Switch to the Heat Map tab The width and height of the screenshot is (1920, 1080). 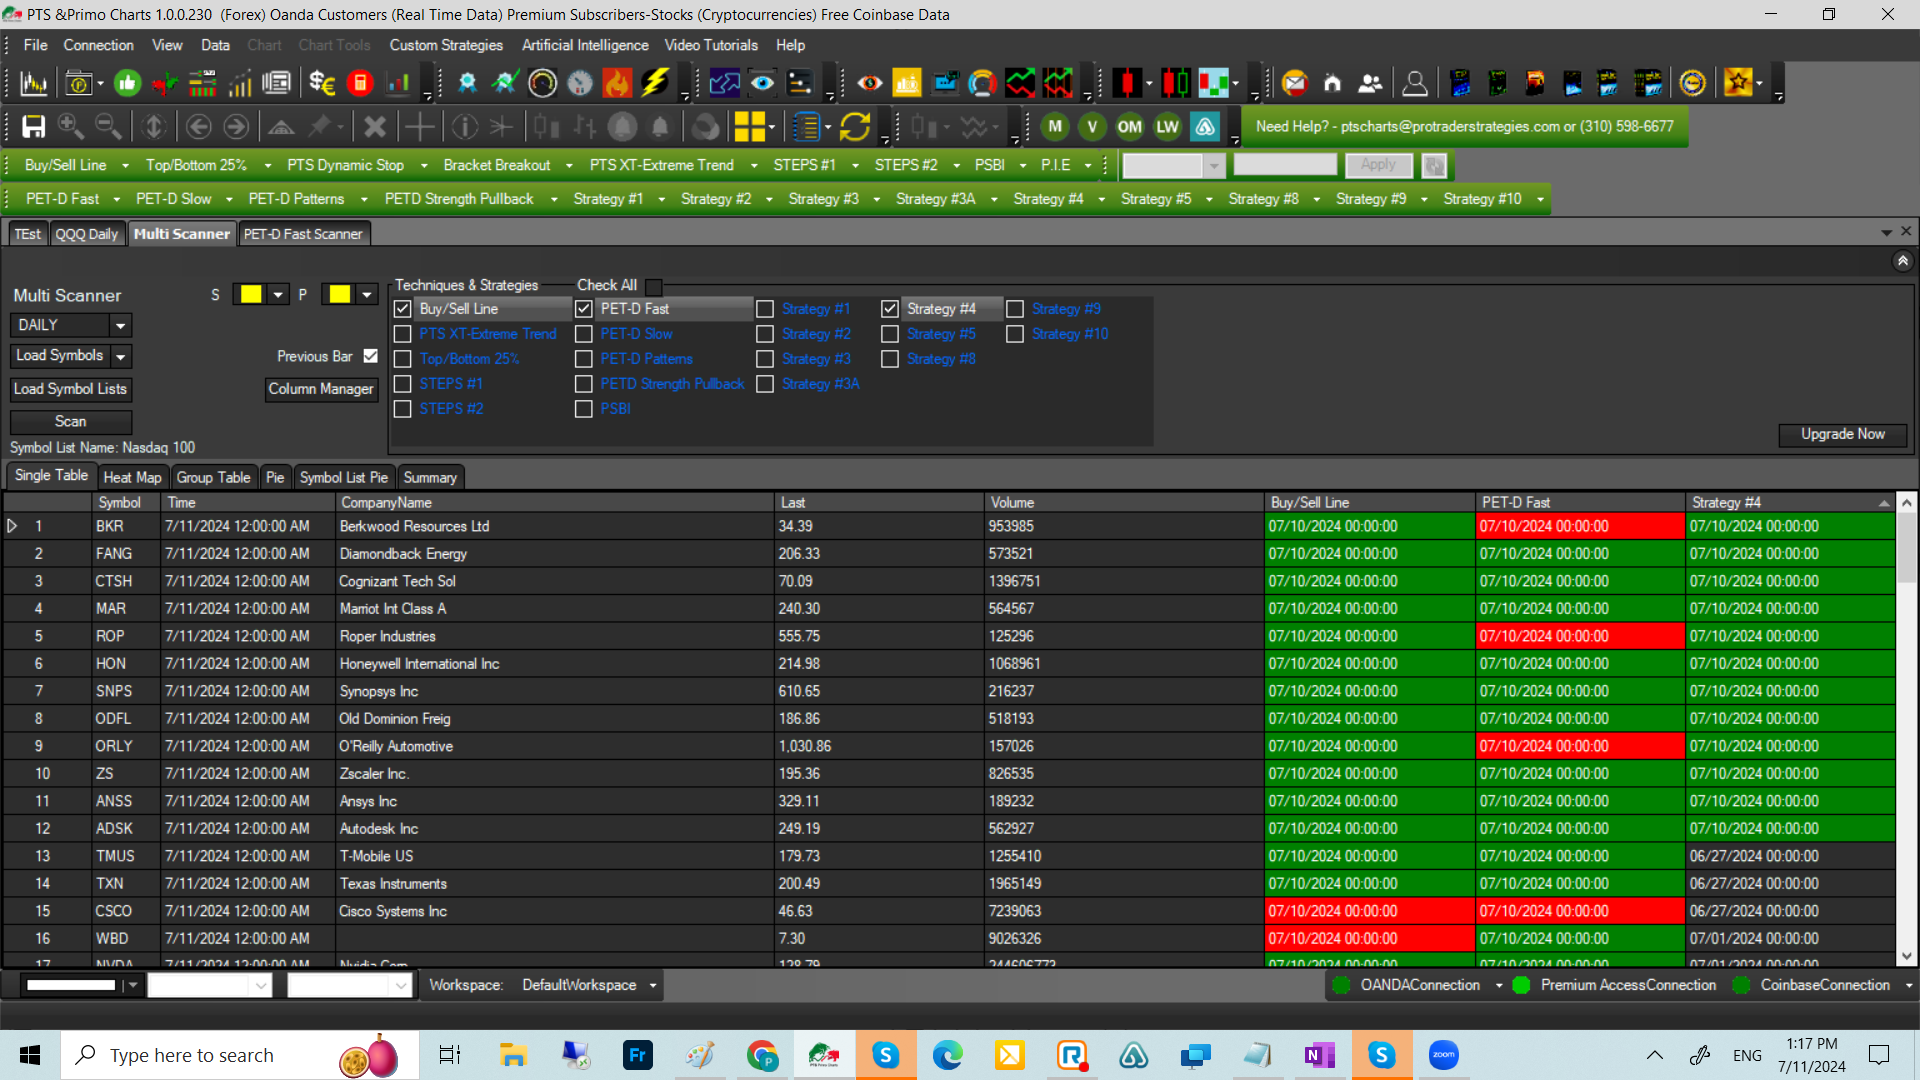(x=132, y=478)
